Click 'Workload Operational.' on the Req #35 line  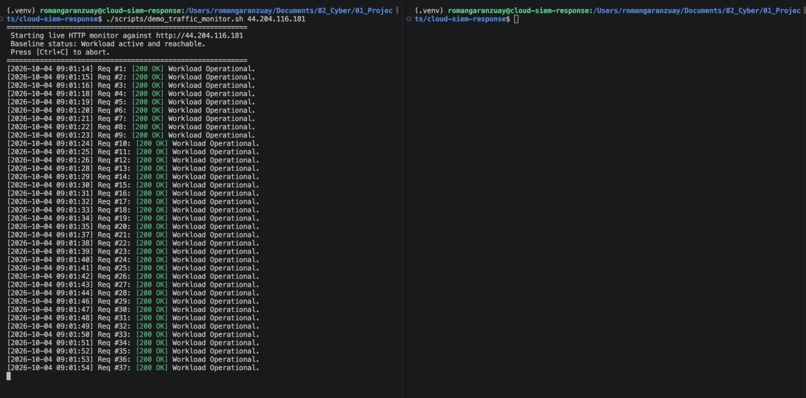coord(215,351)
